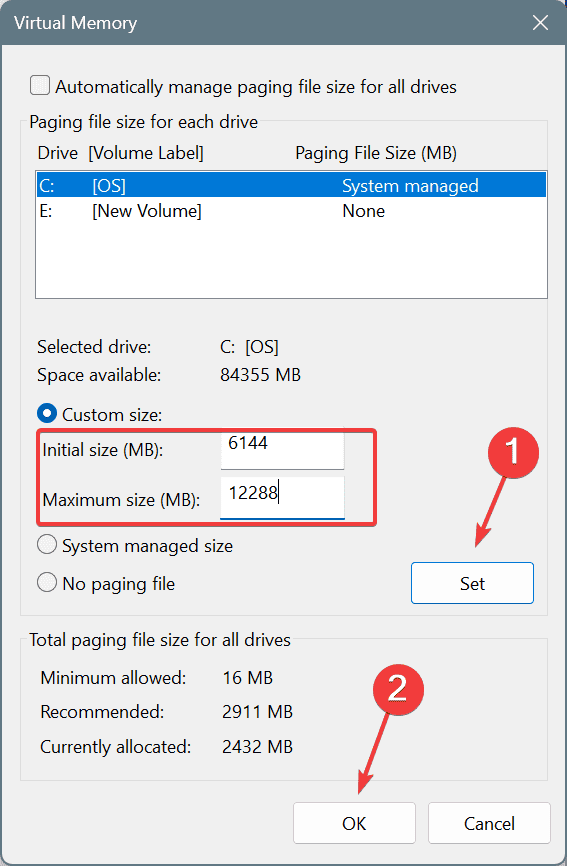
Task: Click the Paging File Size (MB) column header
Action: tap(376, 153)
